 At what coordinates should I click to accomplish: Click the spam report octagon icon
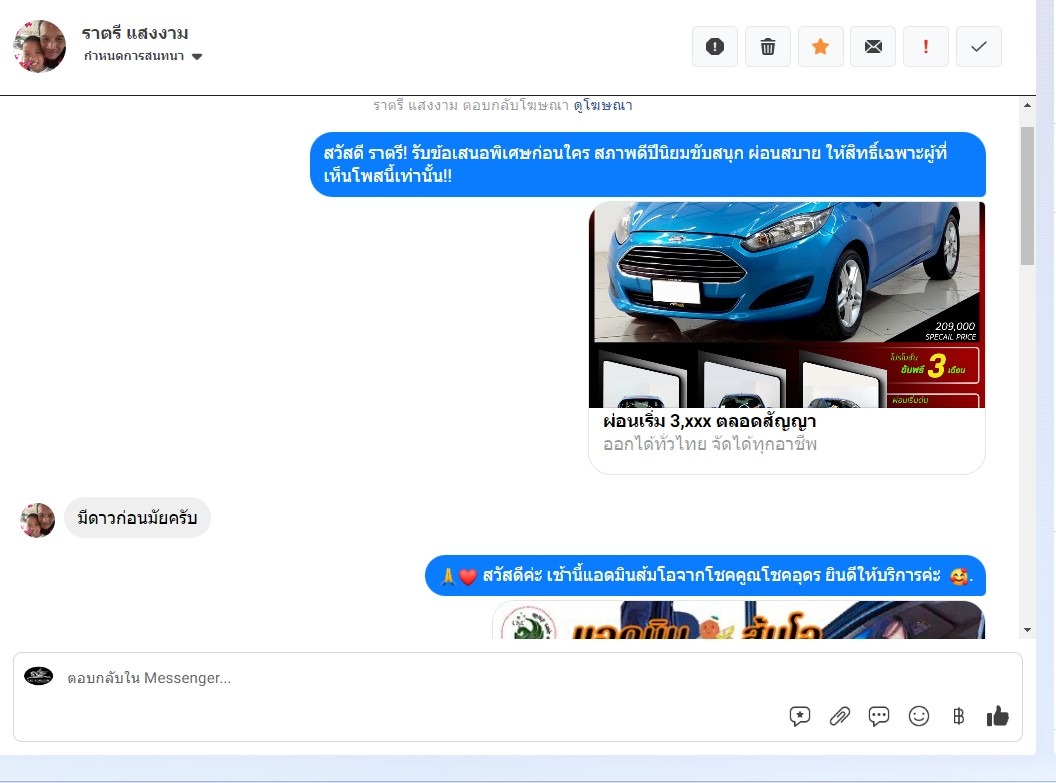point(714,47)
